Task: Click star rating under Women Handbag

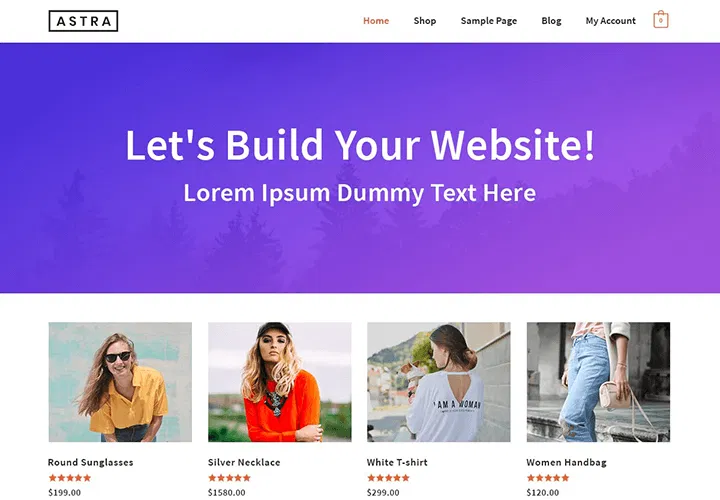Action: coord(548,478)
